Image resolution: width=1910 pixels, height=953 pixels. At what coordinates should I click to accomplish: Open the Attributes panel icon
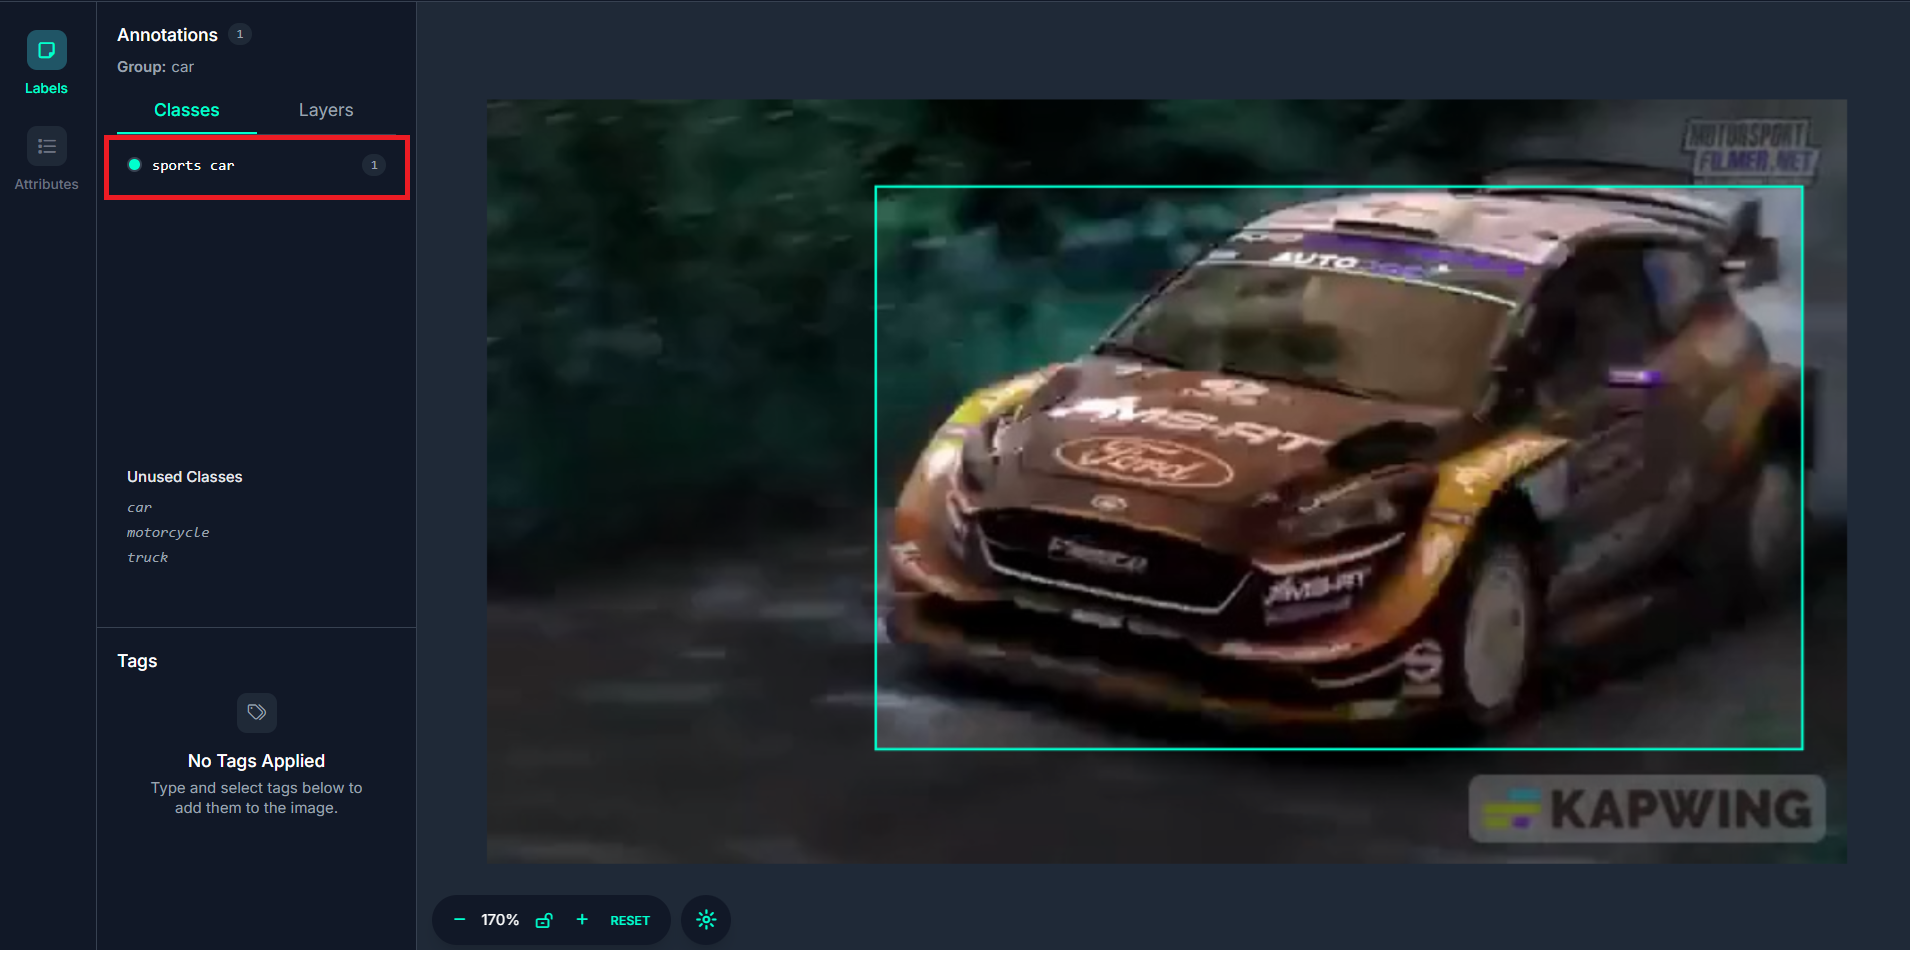coord(46,146)
